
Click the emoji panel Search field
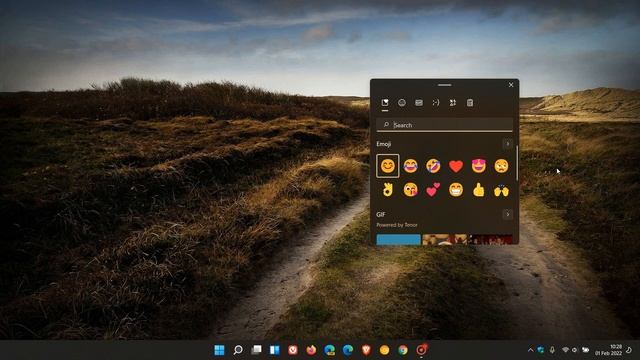point(444,125)
